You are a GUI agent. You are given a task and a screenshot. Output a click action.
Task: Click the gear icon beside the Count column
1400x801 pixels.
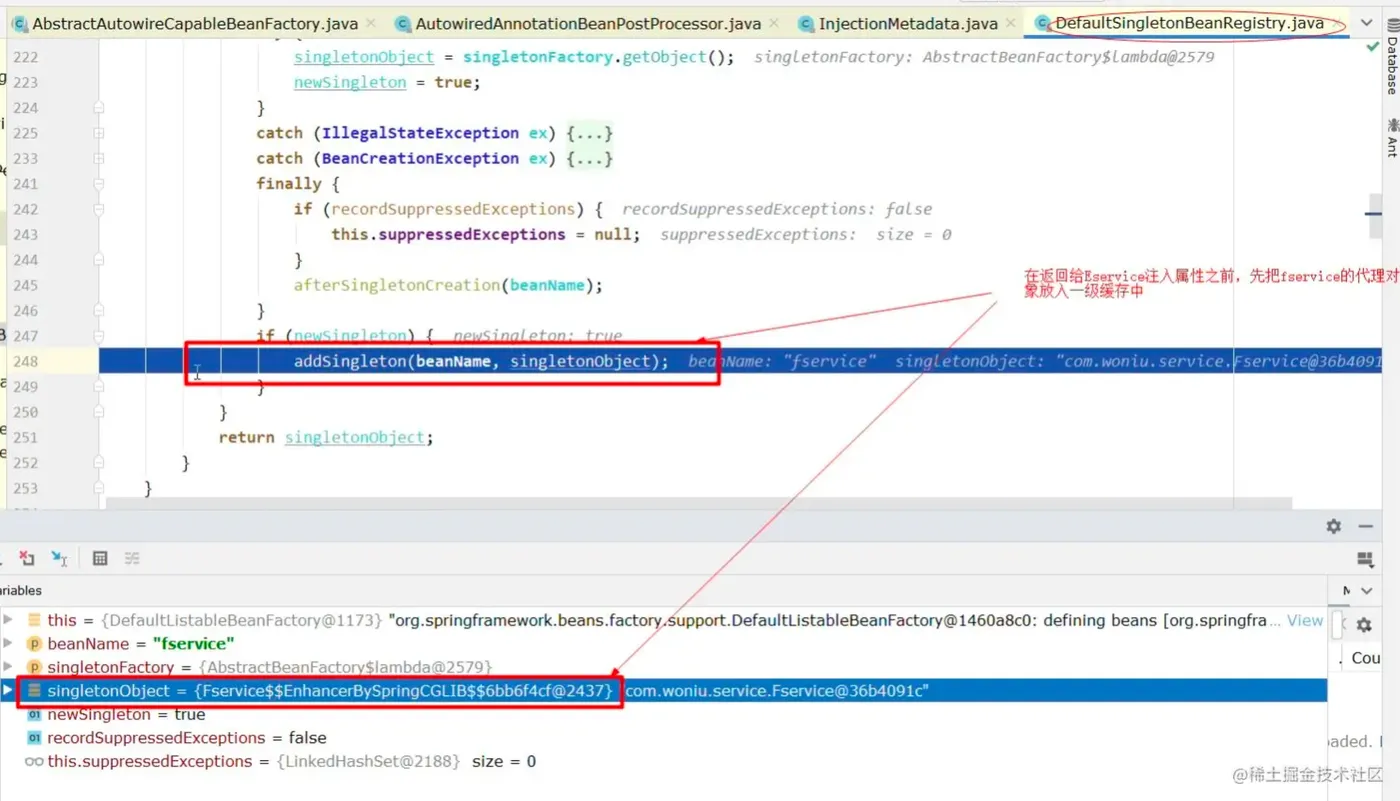[1364, 625]
